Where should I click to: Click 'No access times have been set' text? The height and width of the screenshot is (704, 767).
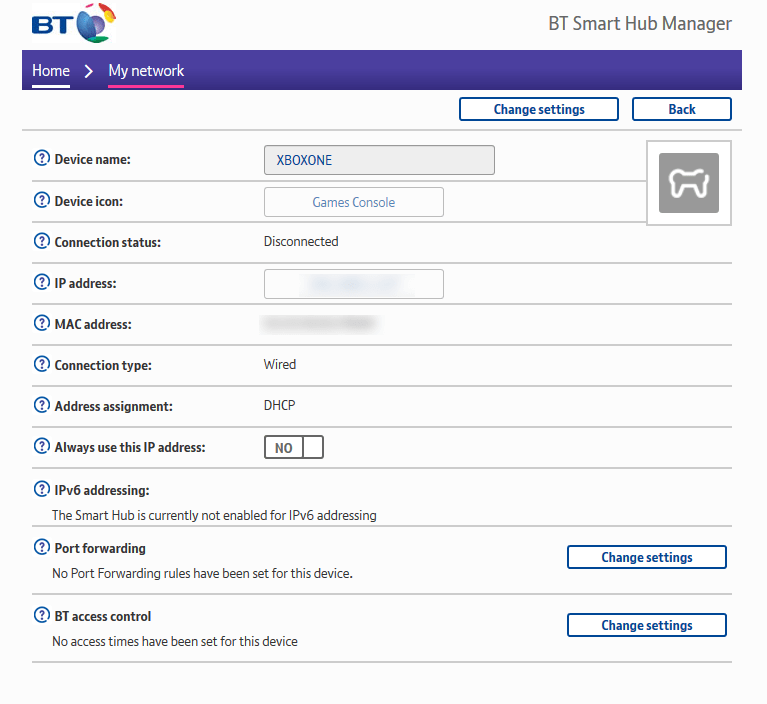click(175, 641)
